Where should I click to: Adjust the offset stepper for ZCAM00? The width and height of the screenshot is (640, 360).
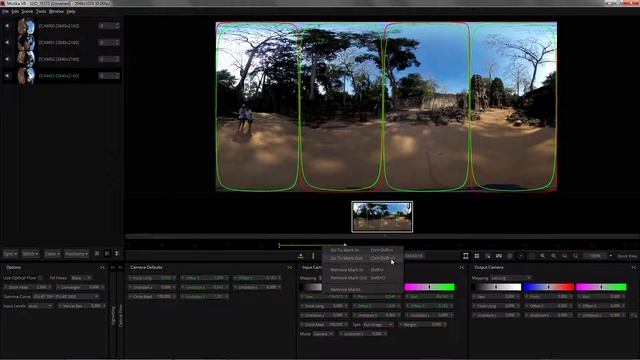click(x=109, y=26)
